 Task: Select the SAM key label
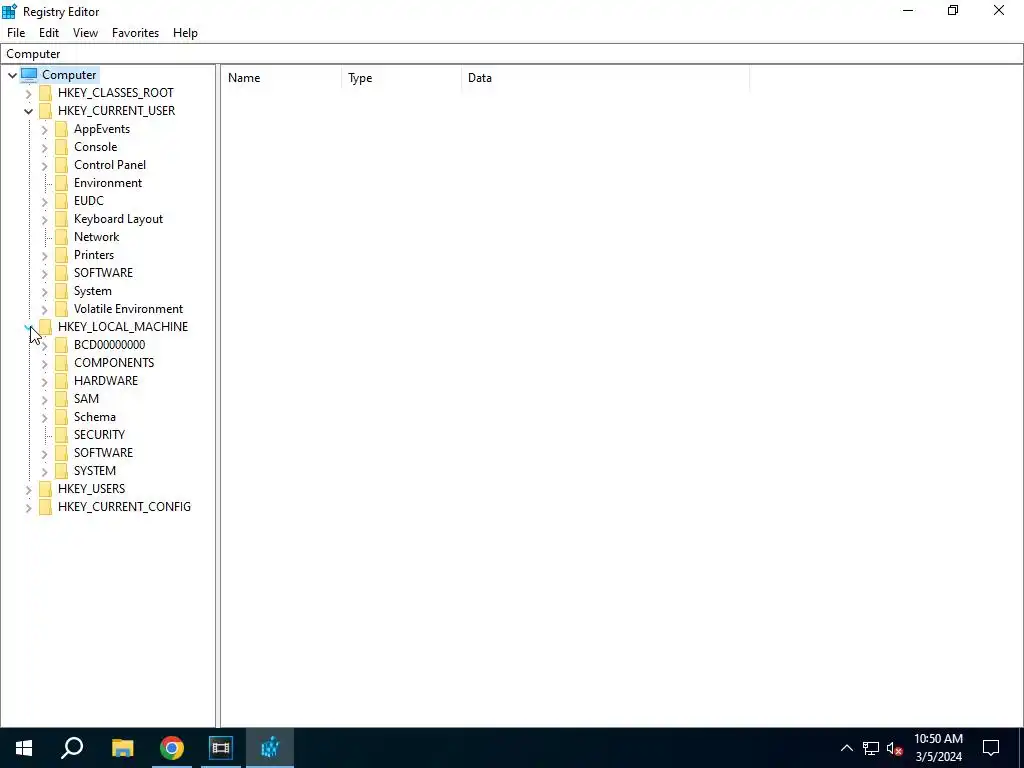click(x=86, y=398)
